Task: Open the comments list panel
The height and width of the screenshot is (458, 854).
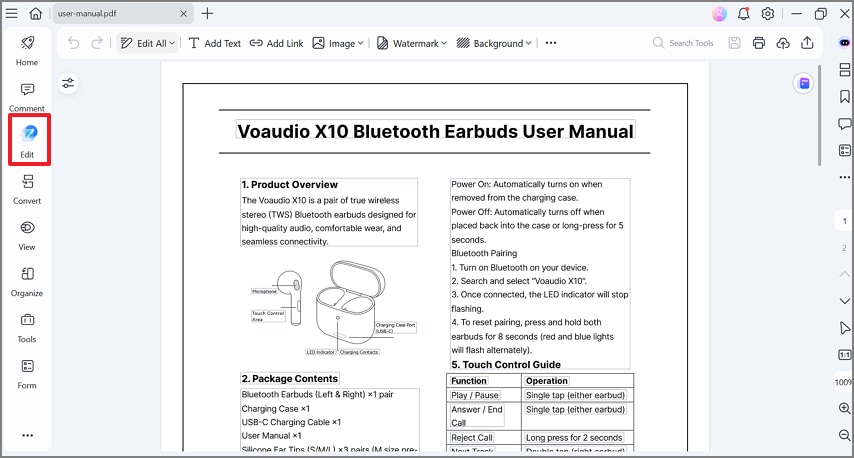Action: pos(845,124)
